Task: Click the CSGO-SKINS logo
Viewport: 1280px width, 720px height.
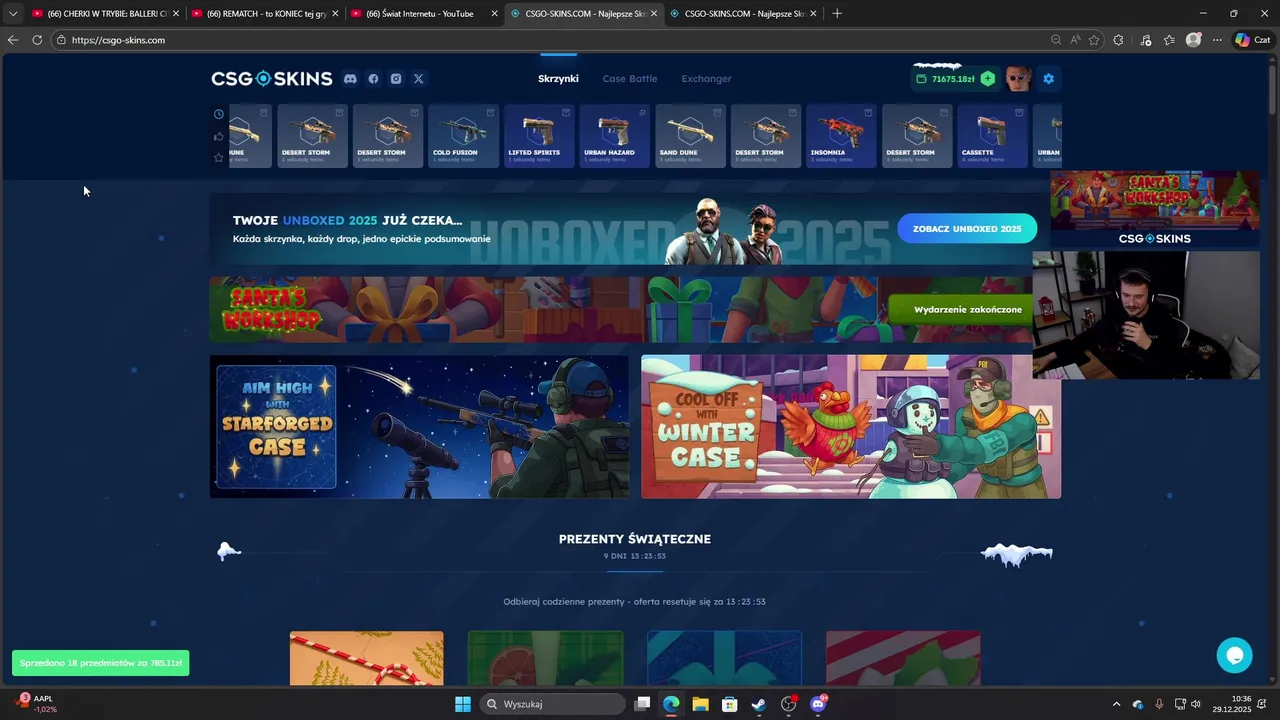Action: (x=271, y=79)
